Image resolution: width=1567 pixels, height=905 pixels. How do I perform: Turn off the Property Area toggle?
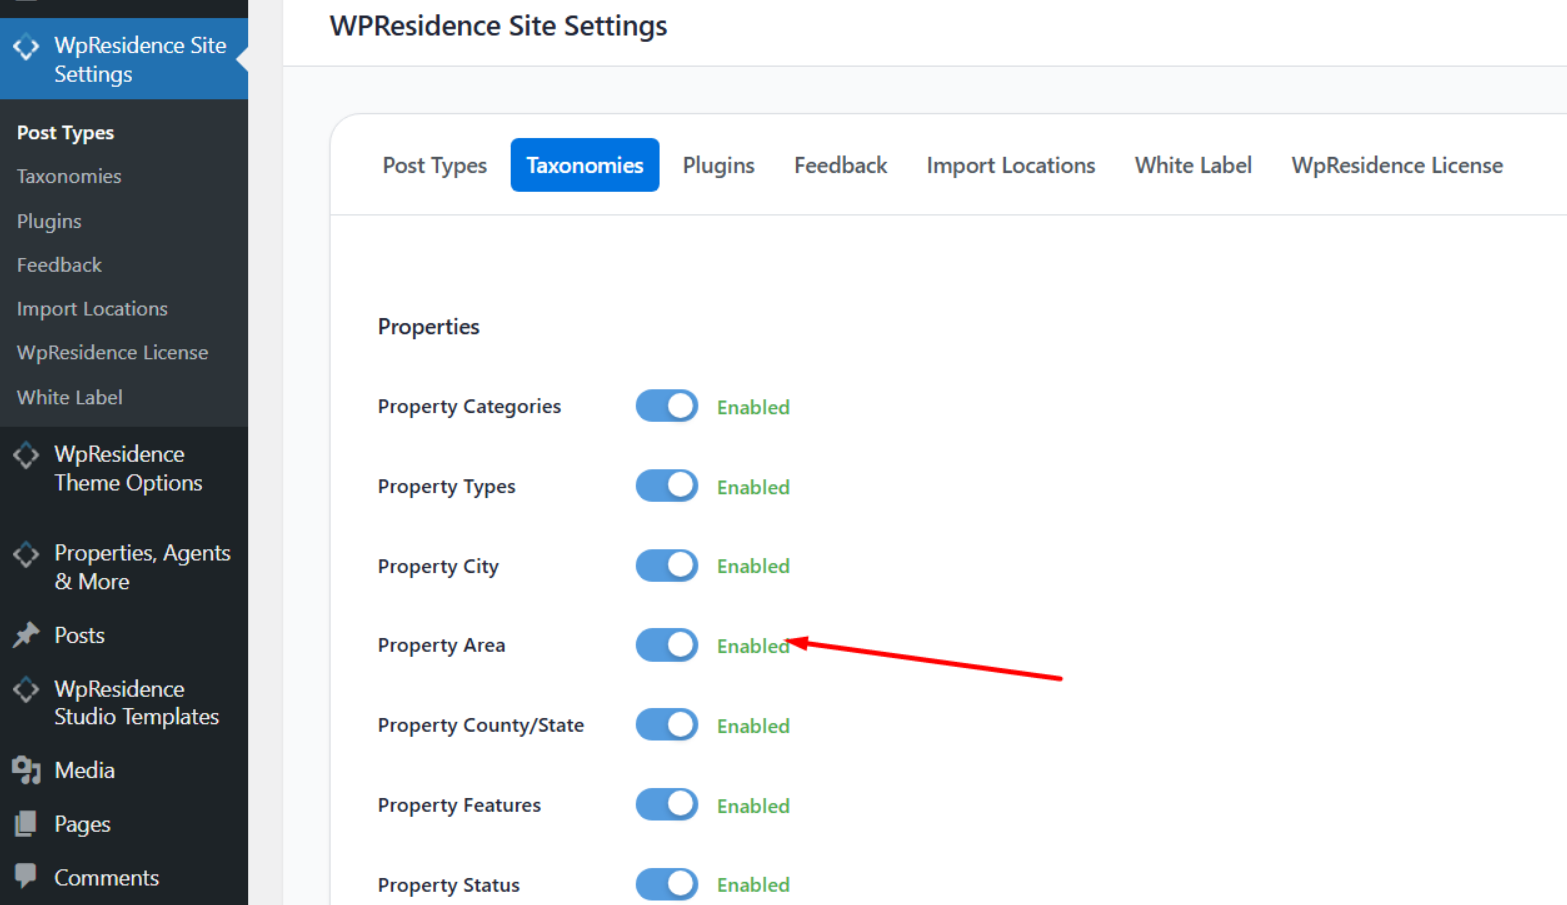coord(667,645)
